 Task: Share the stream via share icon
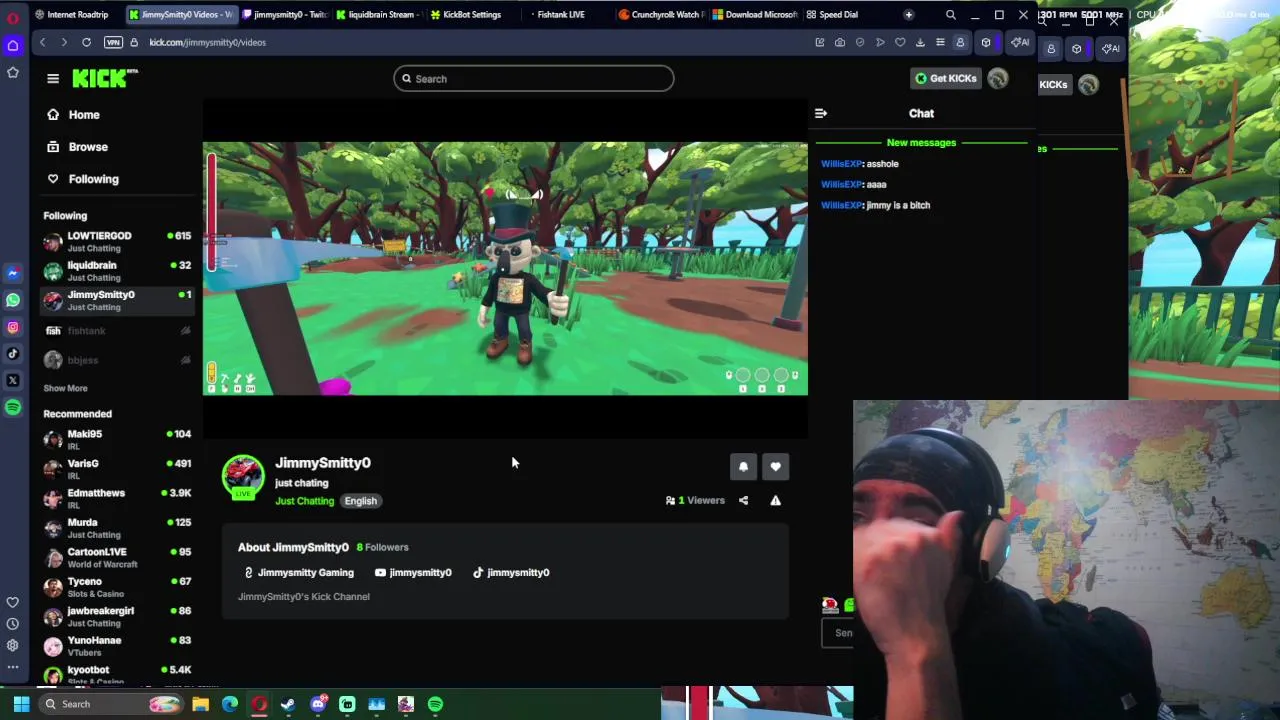[x=743, y=500]
